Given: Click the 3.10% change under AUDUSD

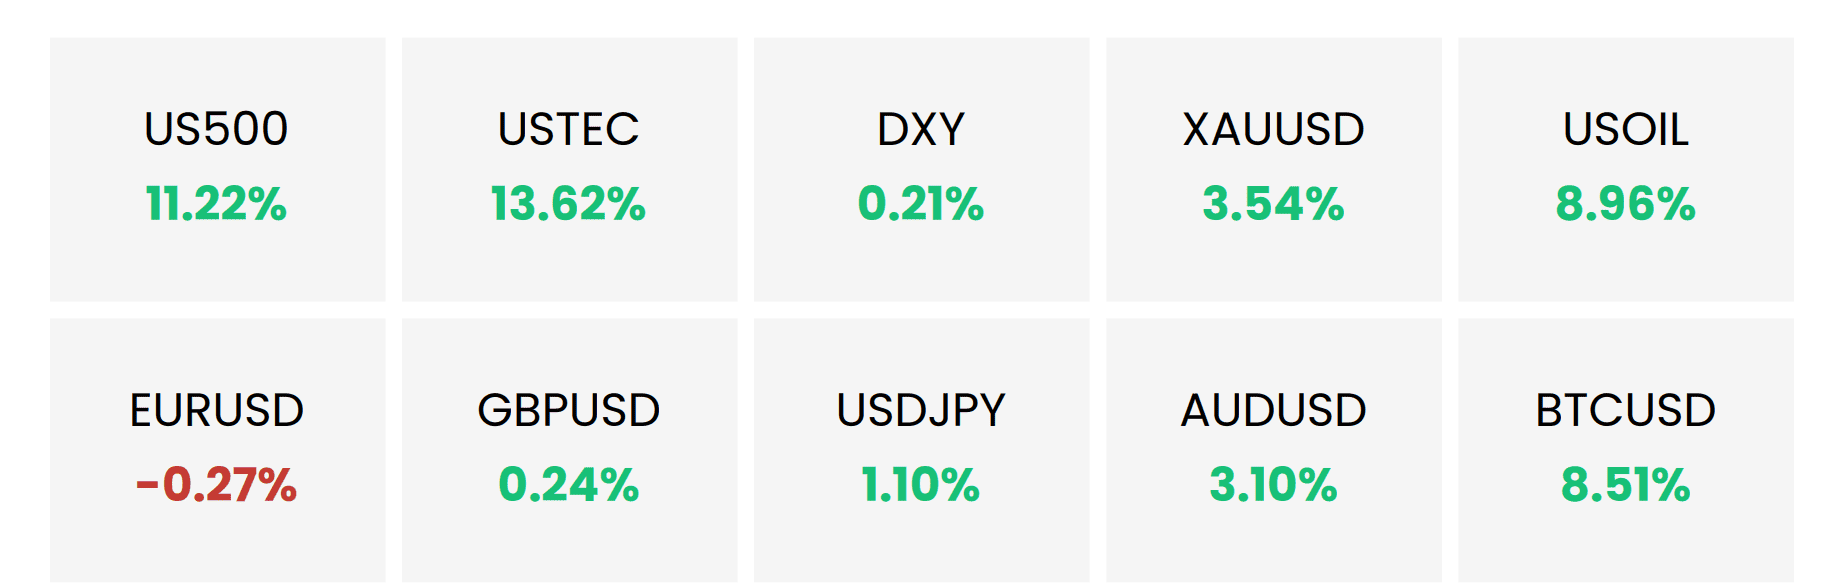Looking at the screenshot, I should [x=1273, y=485].
